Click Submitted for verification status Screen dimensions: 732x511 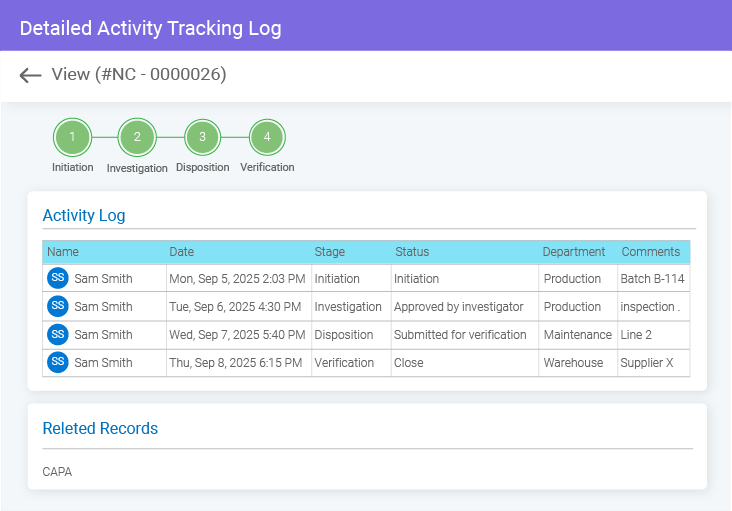click(460, 335)
